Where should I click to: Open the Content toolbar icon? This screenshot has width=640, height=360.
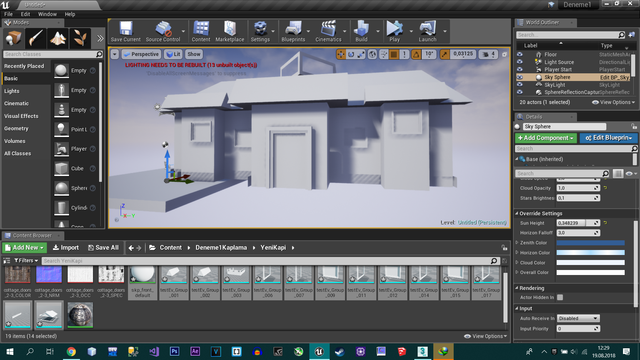point(201,31)
